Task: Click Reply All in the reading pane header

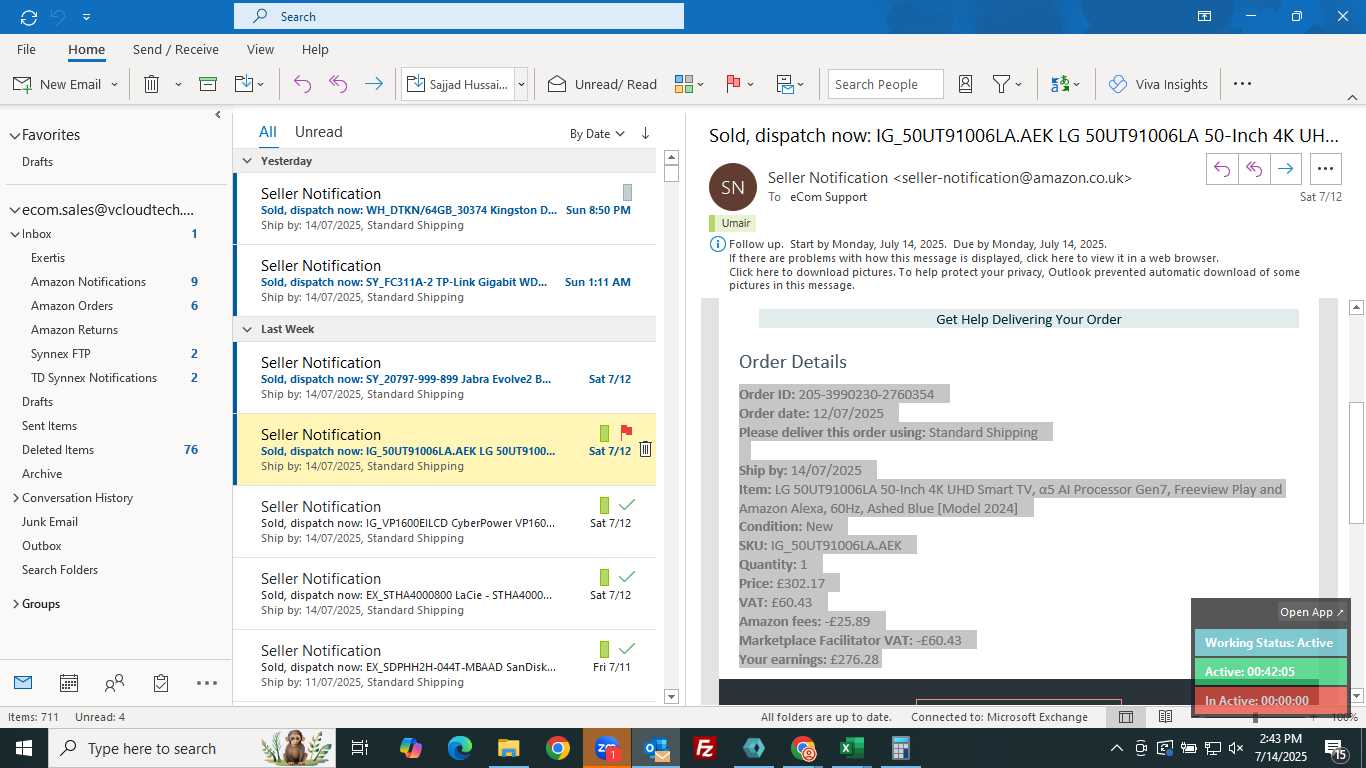Action: (1254, 169)
